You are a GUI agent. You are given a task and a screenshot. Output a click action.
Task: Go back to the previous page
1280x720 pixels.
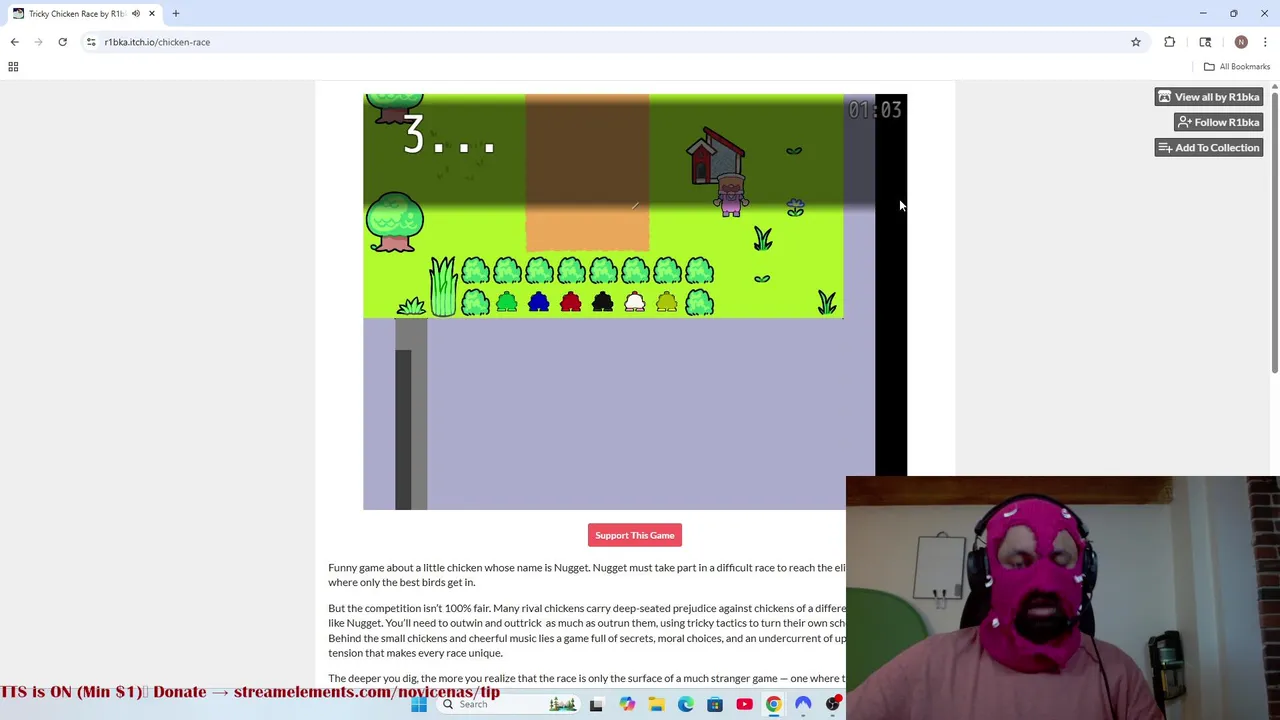(14, 42)
